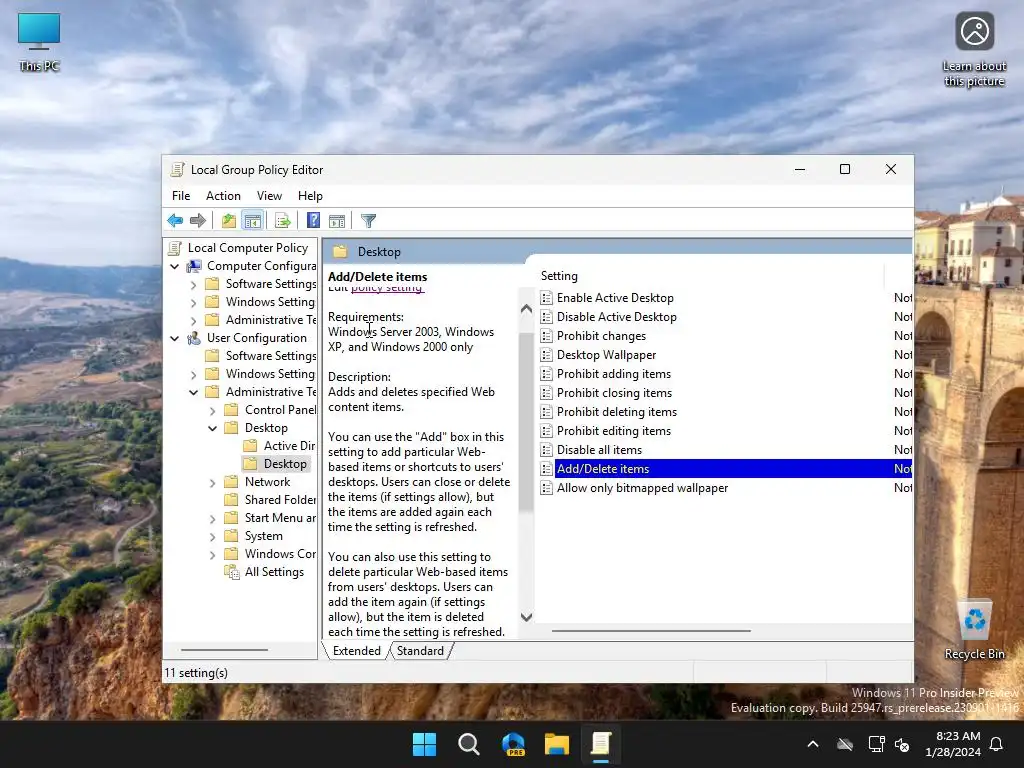Select Prohibit editing items policy

pyautogui.click(x=614, y=430)
